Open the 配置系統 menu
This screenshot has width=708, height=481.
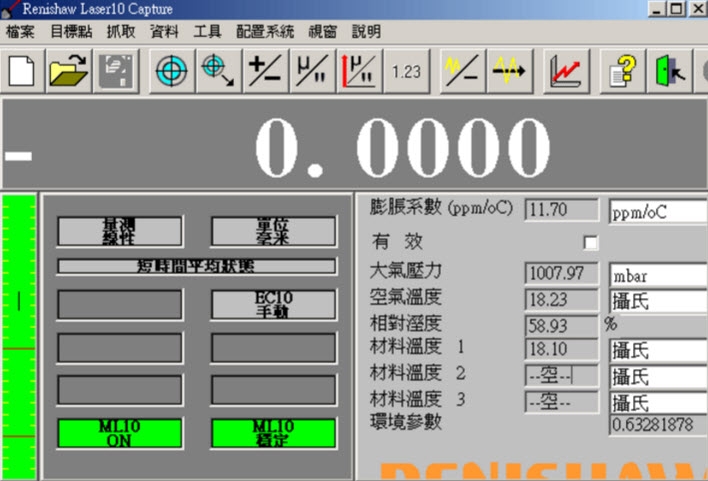(265, 32)
